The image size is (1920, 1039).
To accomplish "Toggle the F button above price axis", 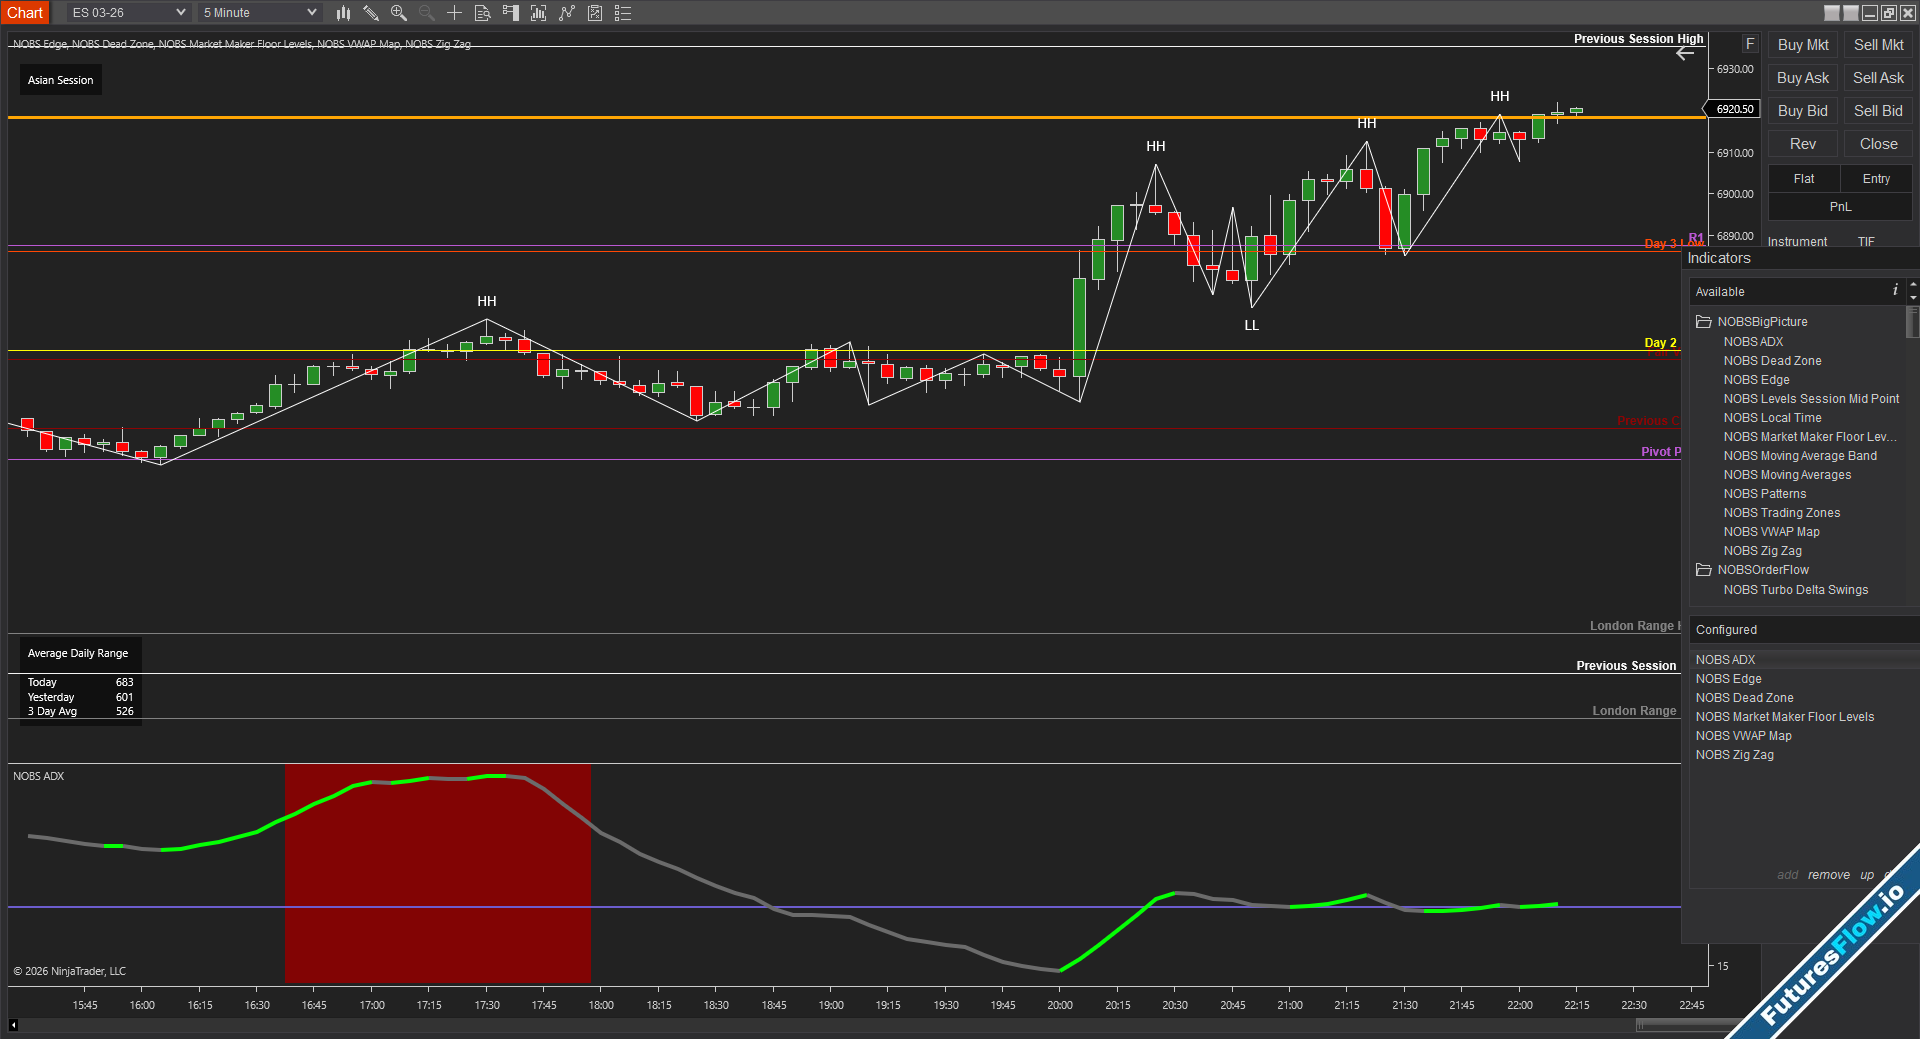I will pos(1750,44).
